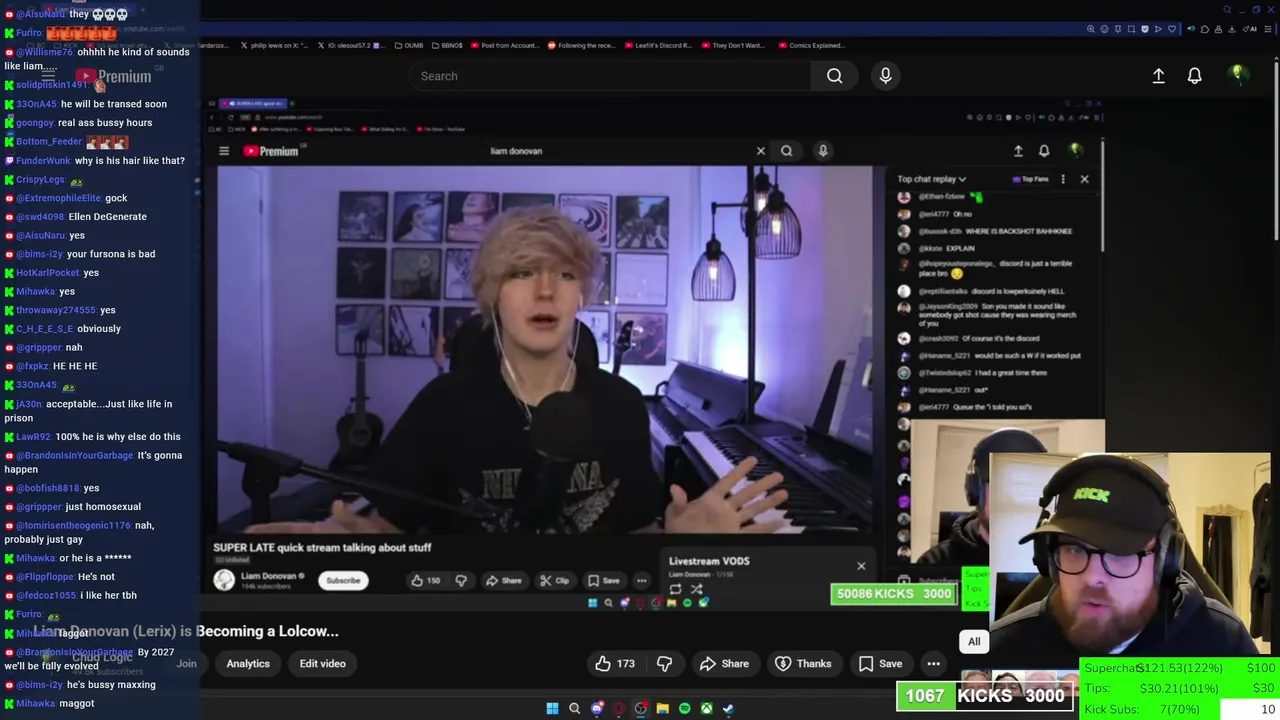The height and width of the screenshot is (720, 1280).
Task: Click notifications bell in inner YouTube window
Action: click(1044, 151)
